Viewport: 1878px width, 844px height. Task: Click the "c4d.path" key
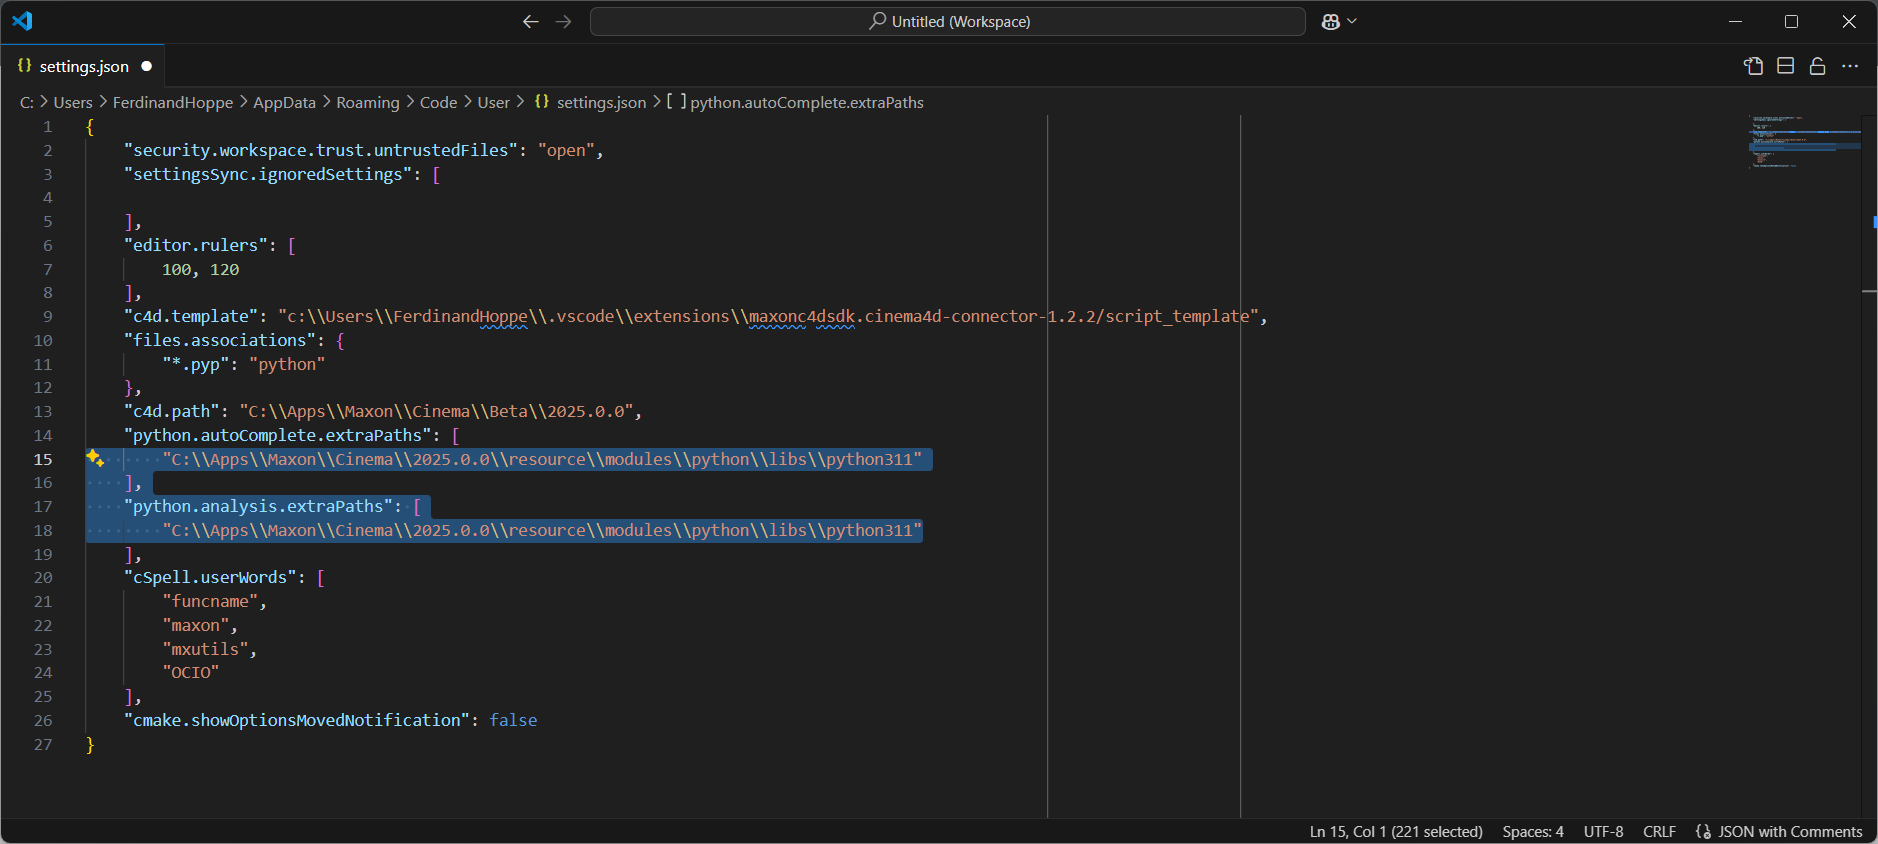coord(172,411)
